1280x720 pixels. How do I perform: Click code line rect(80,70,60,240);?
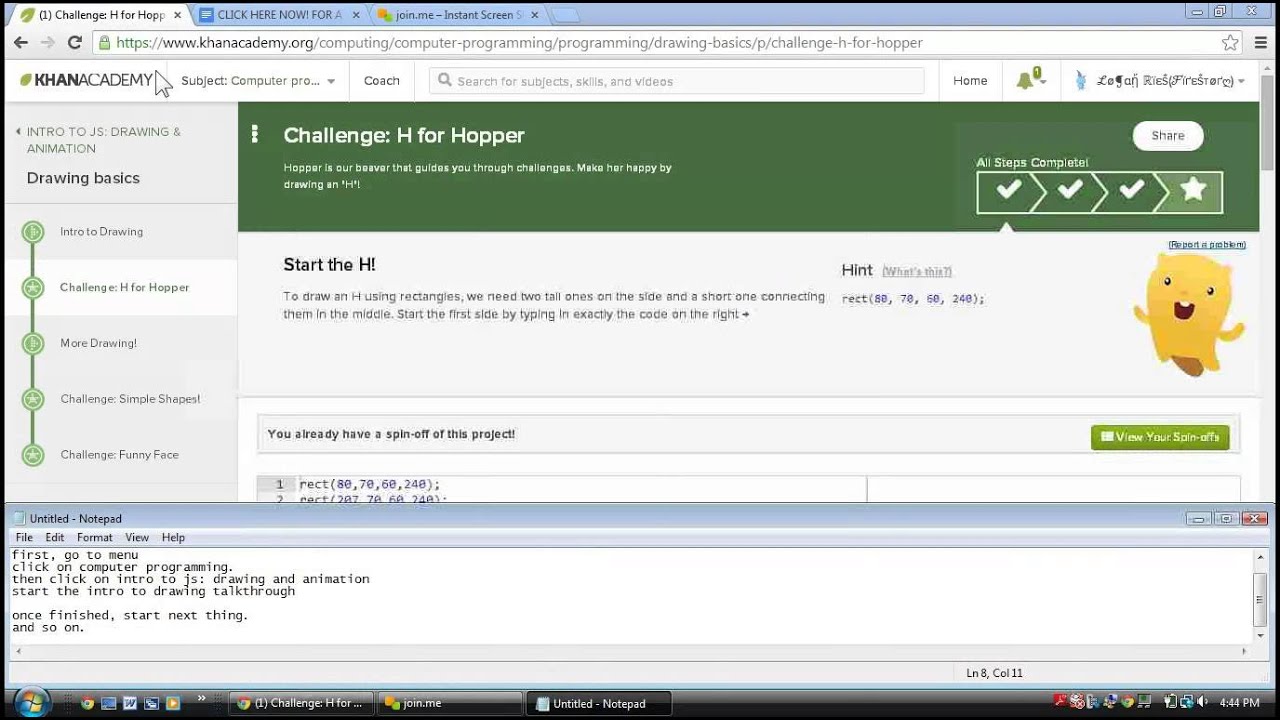pos(369,485)
